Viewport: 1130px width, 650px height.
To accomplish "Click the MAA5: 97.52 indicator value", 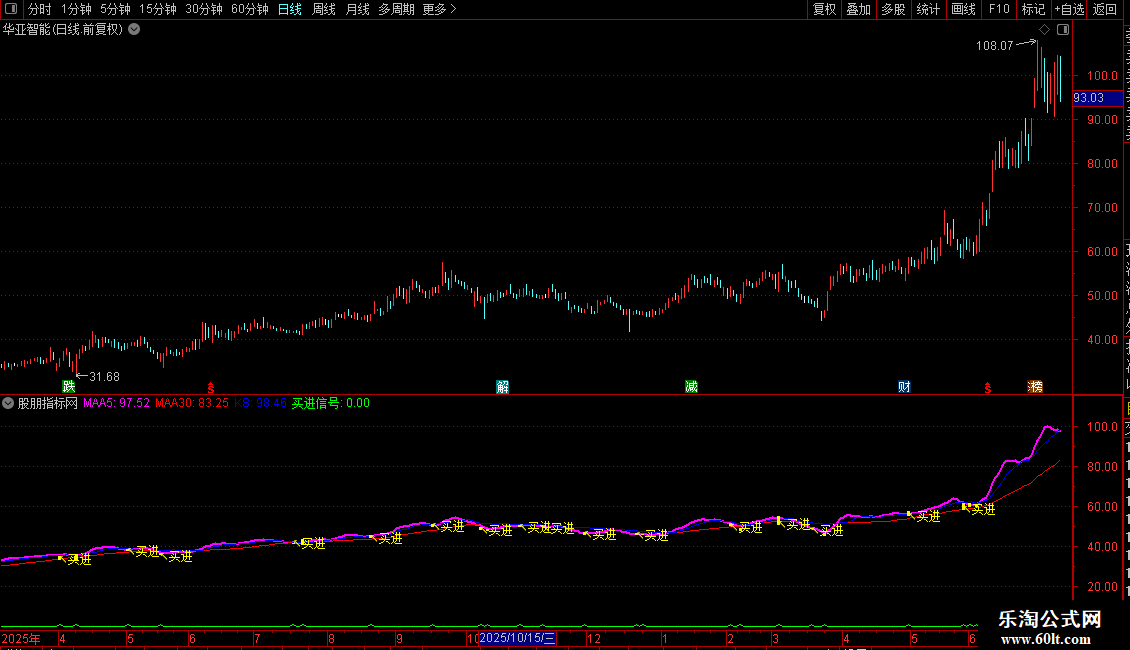I will click(116, 404).
